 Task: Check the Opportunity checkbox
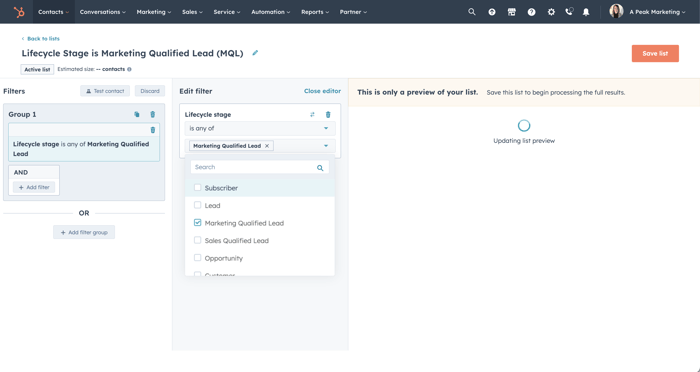pos(197,258)
